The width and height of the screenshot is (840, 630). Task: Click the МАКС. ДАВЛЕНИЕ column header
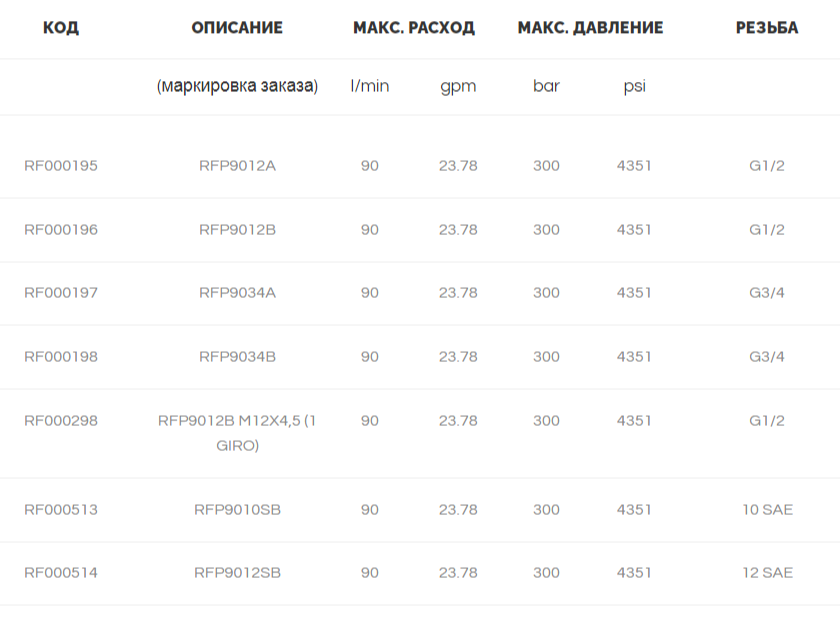pos(590,27)
